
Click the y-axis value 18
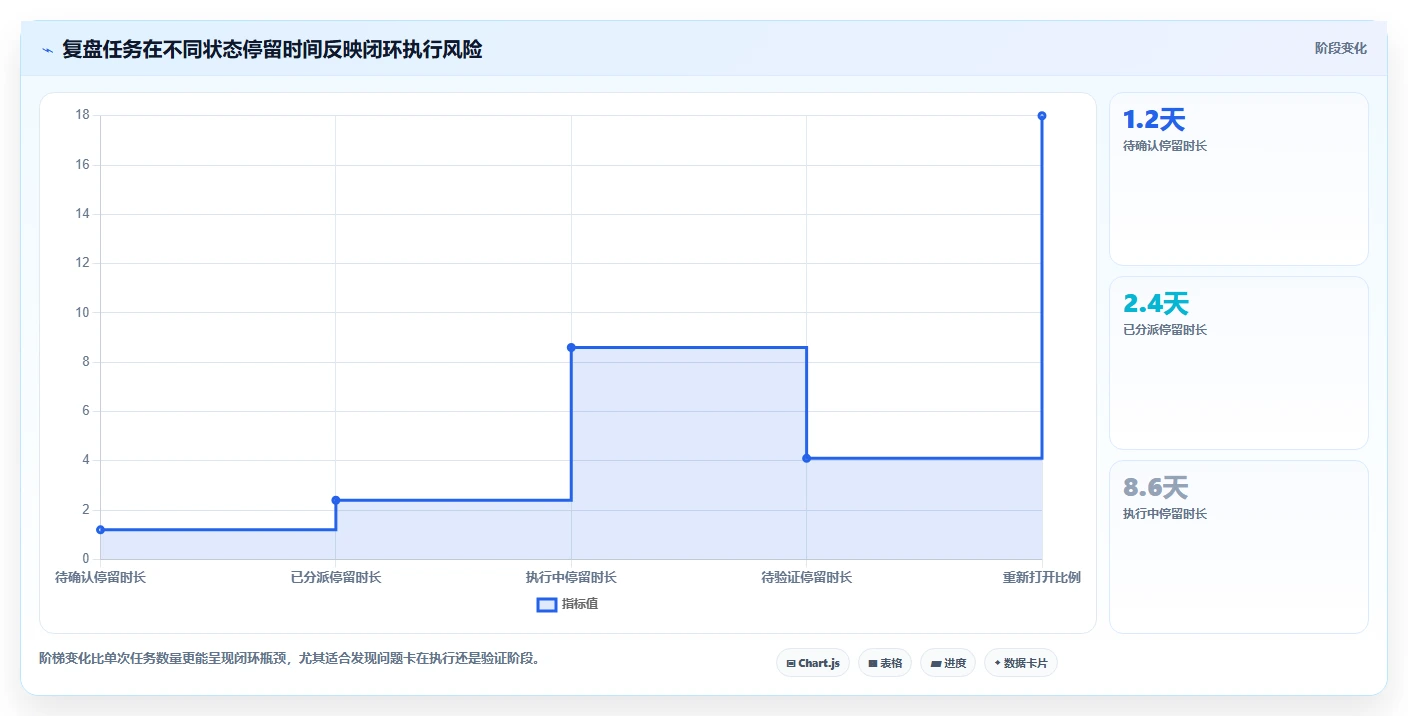(x=82, y=115)
